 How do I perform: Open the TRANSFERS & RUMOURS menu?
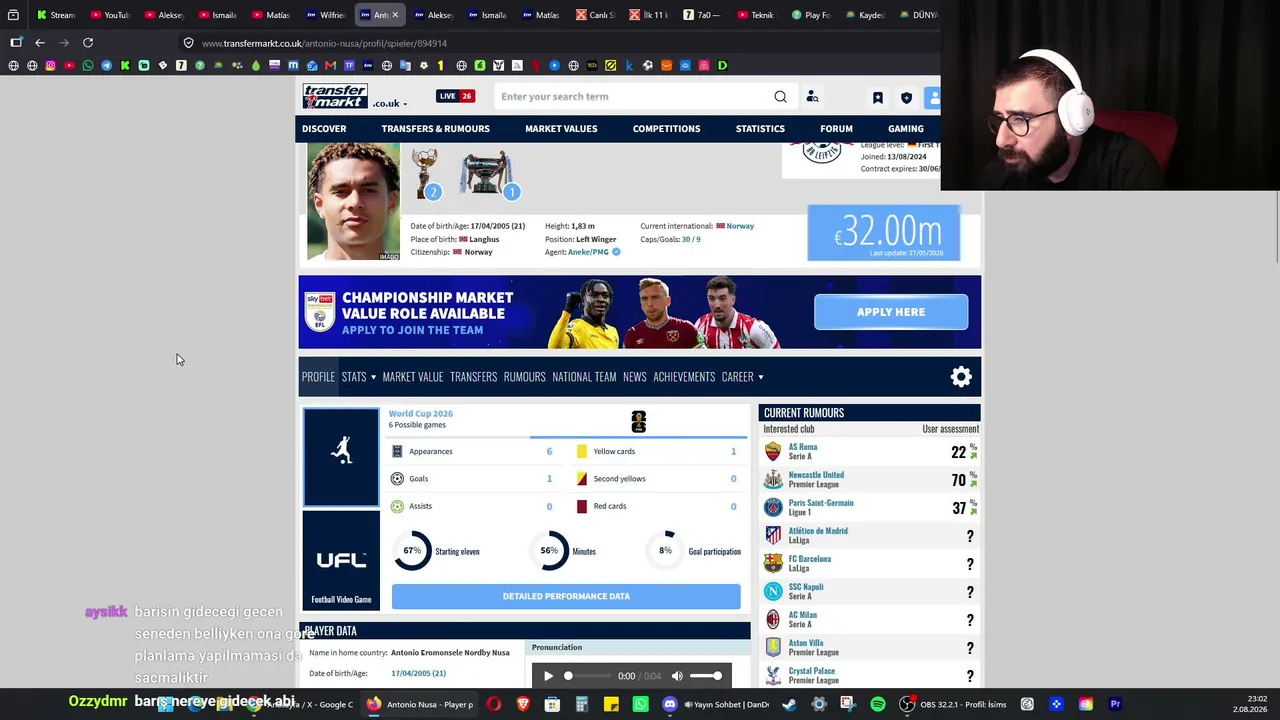point(435,129)
